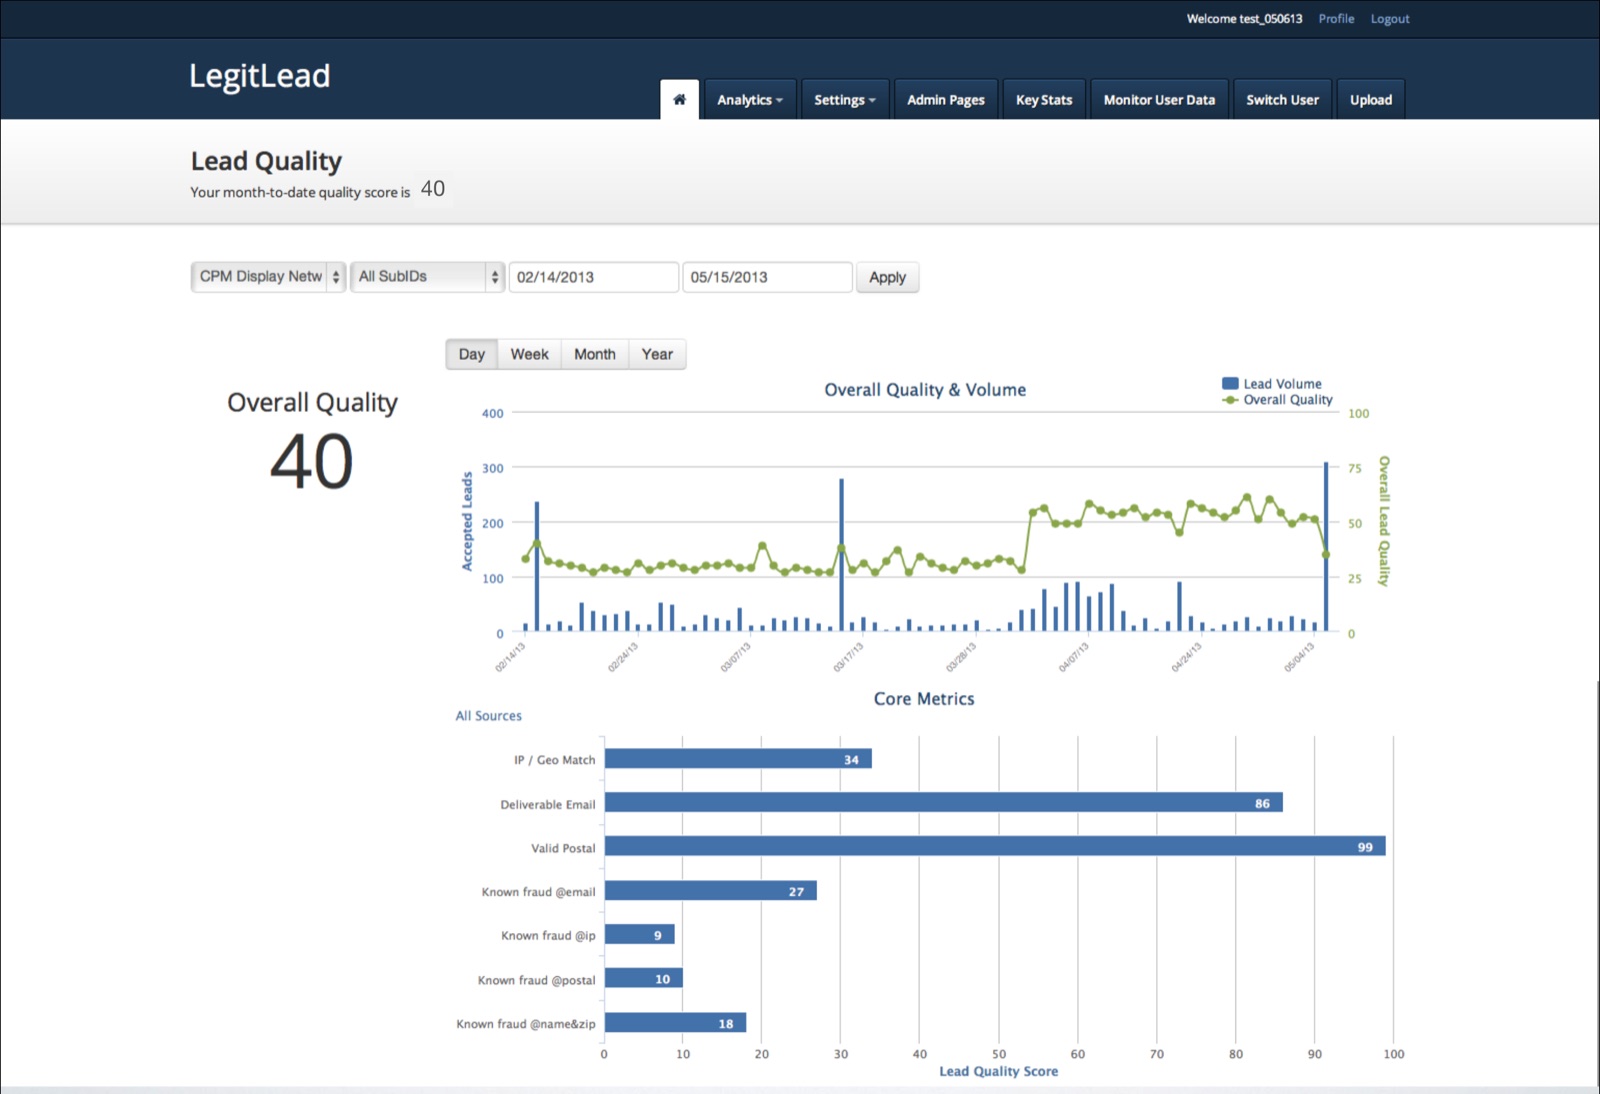
Task: Open the Upload tab
Action: [1371, 99]
